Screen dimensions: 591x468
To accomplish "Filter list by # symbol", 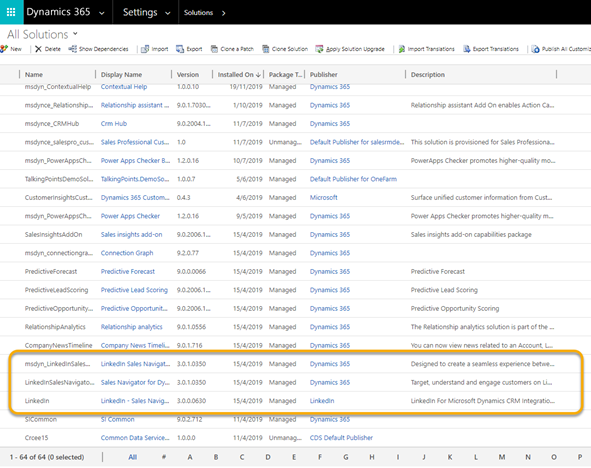I will 164,457.
